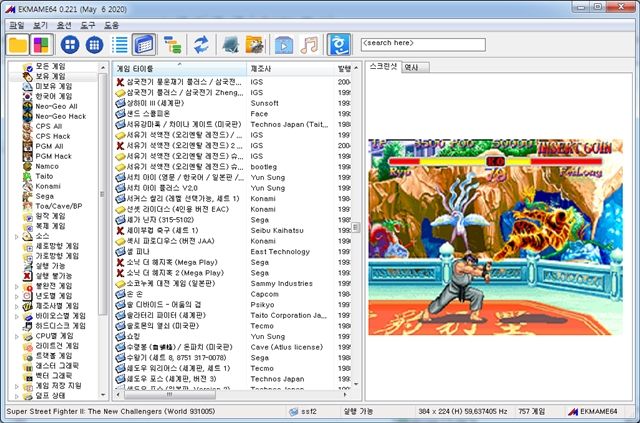The width and height of the screenshot is (640, 423).
Task: Select PGM Hack folder
Action: pyautogui.click(x=53, y=156)
